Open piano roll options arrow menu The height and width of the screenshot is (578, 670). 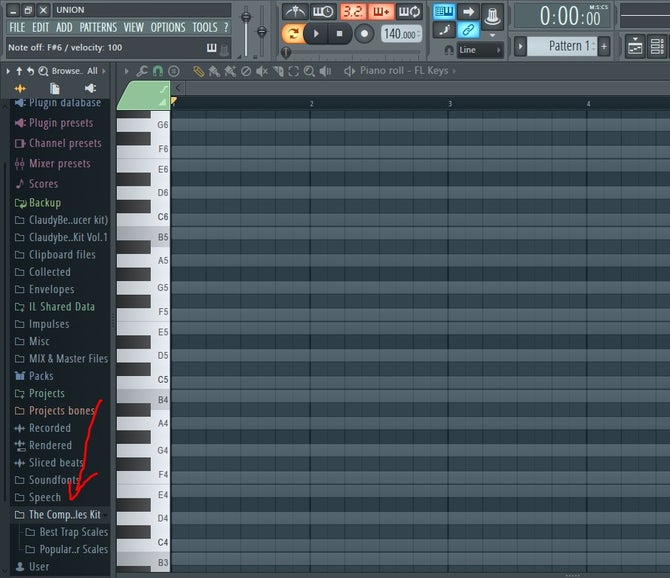pos(126,71)
